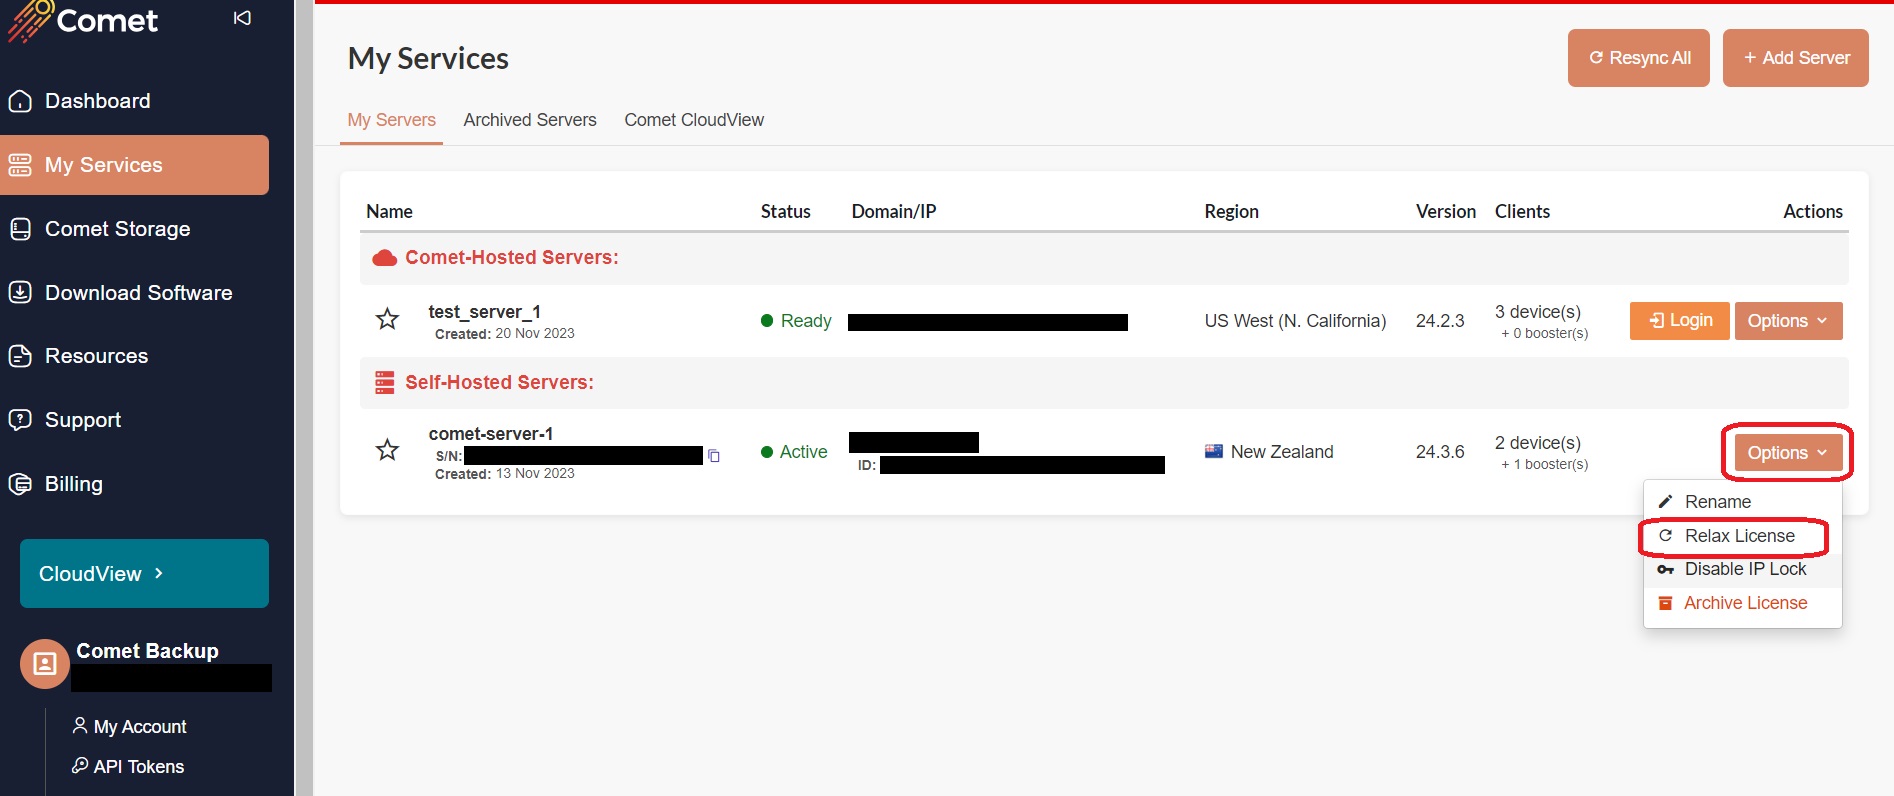1894x796 pixels.
Task: Switch to the Archived Servers tab
Action: click(530, 120)
